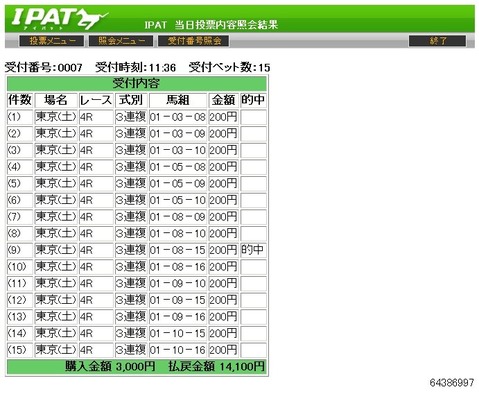Select horse combination 01-09-16
This screenshot has width=479, height=394.
178,317
